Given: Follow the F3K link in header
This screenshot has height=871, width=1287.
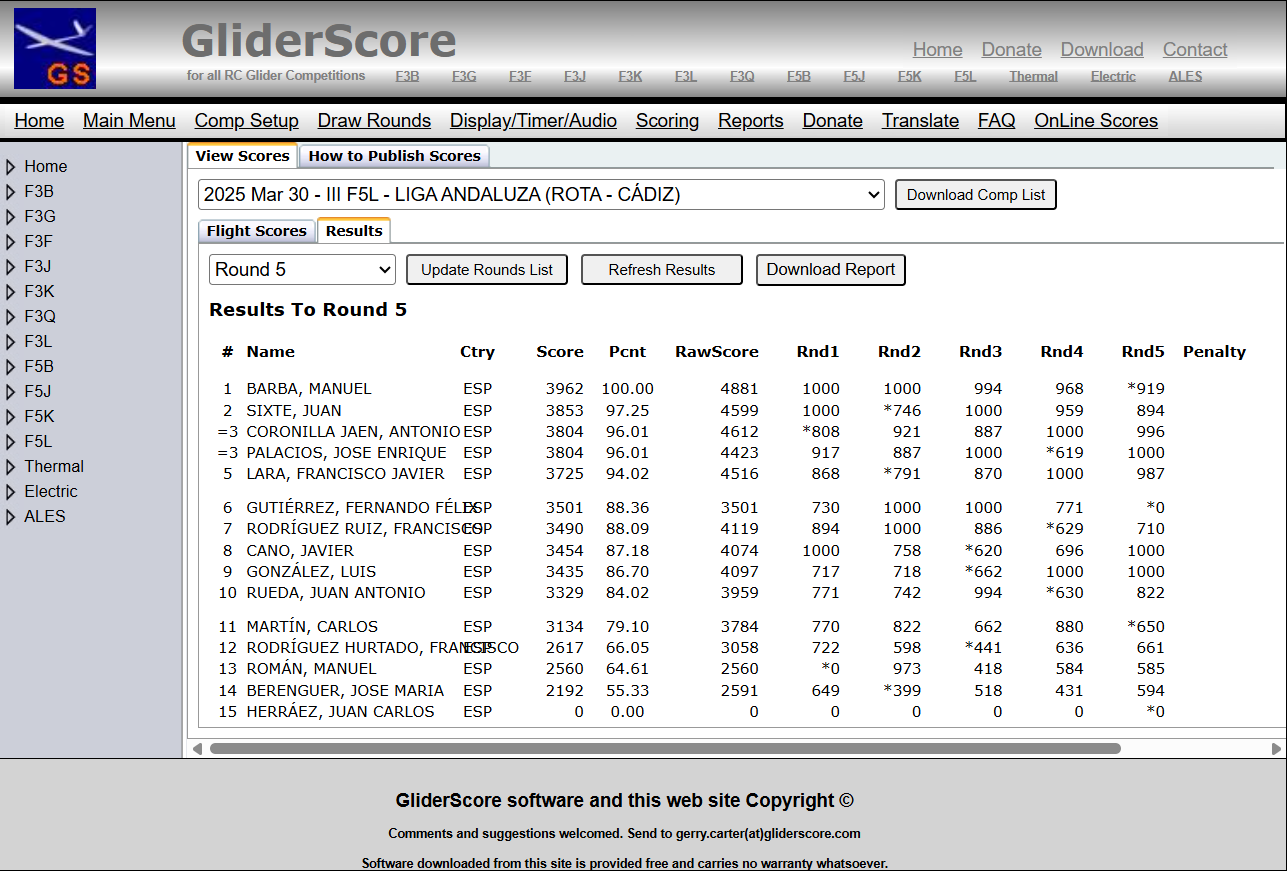Looking at the screenshot, I should (630, 77).
